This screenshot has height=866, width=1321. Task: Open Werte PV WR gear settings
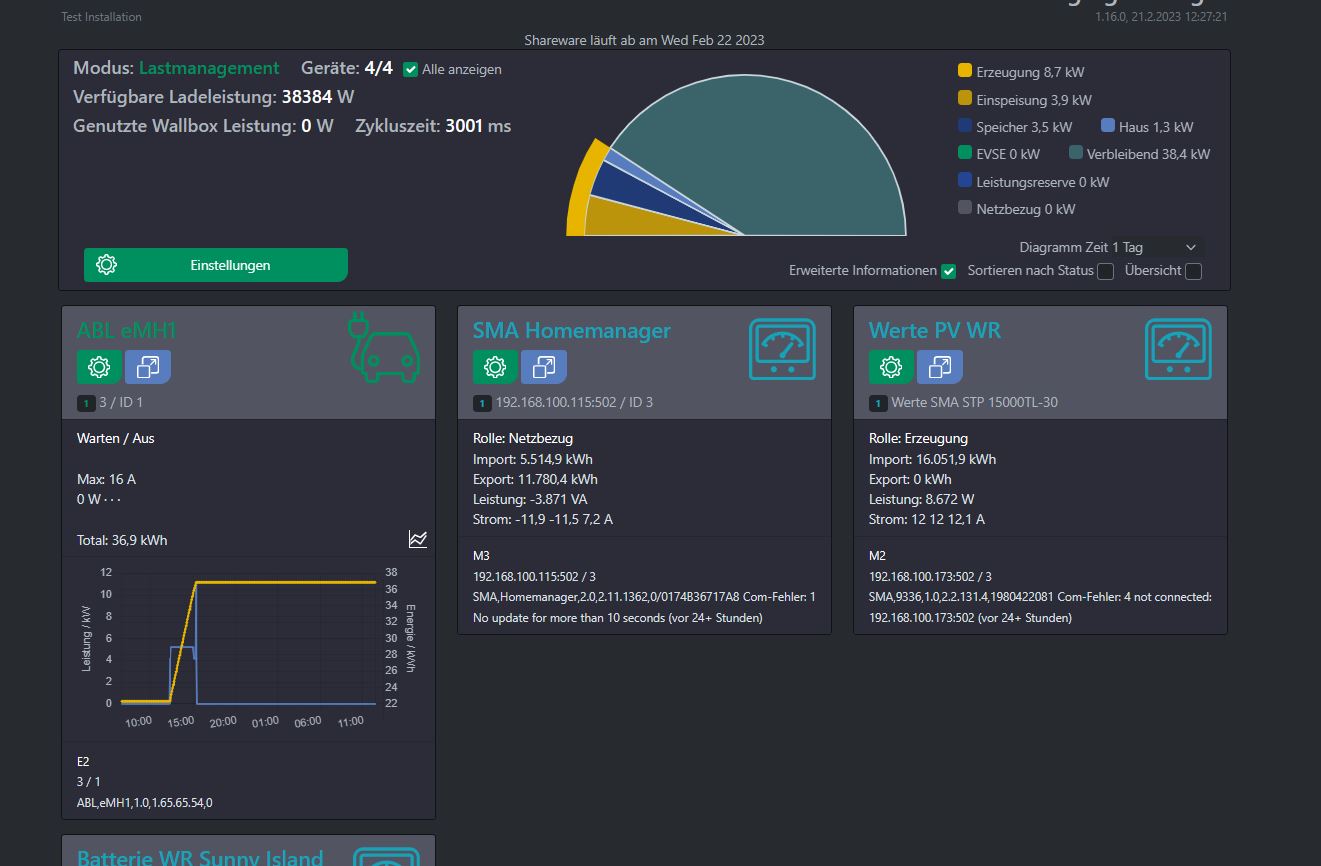click(891, 367)
